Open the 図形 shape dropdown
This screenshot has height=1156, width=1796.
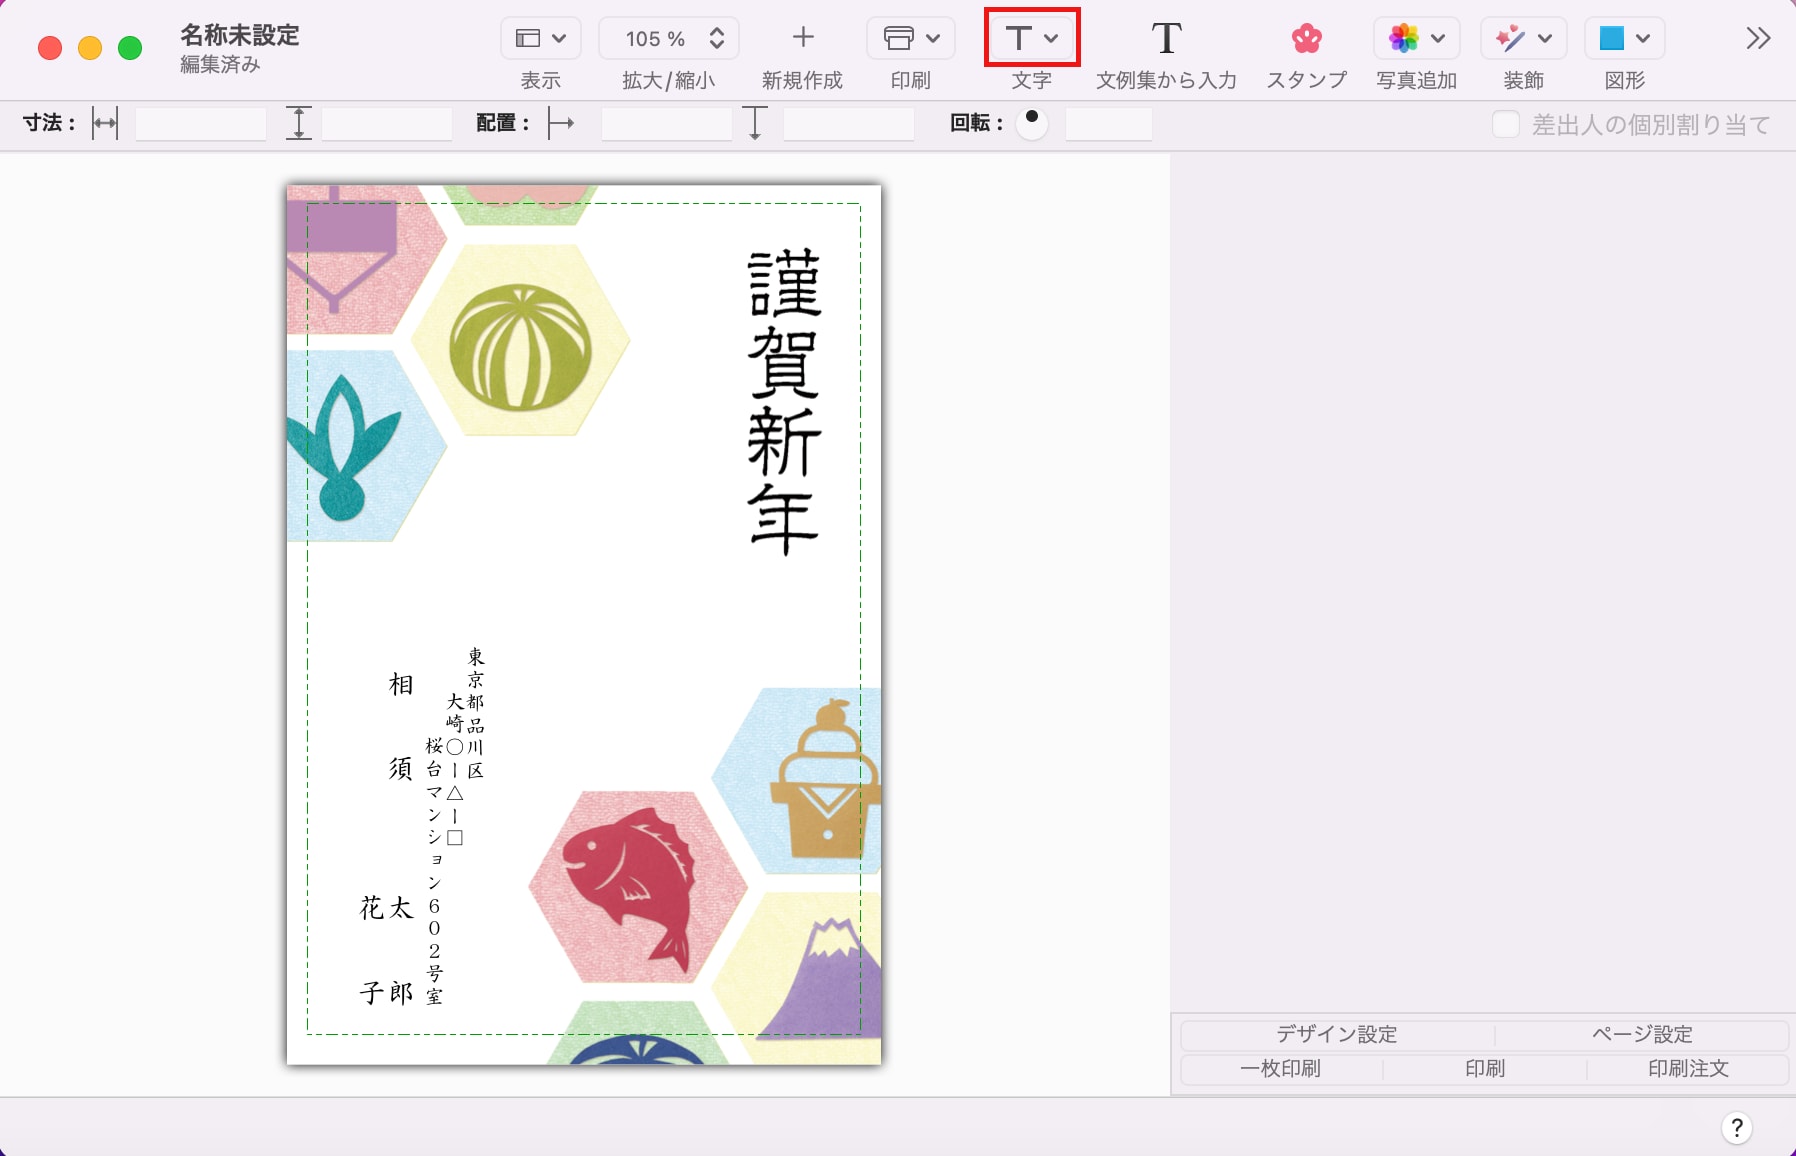(1624, 39)
